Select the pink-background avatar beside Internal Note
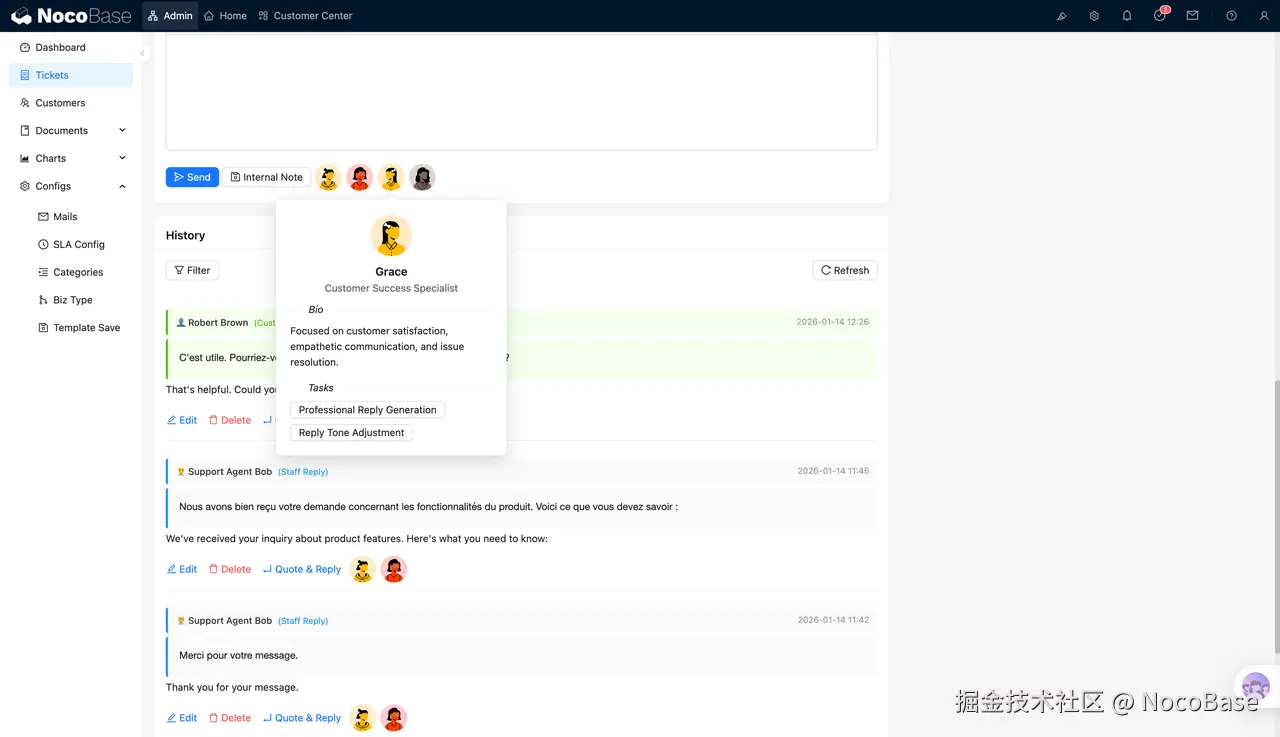 (360, 177)
